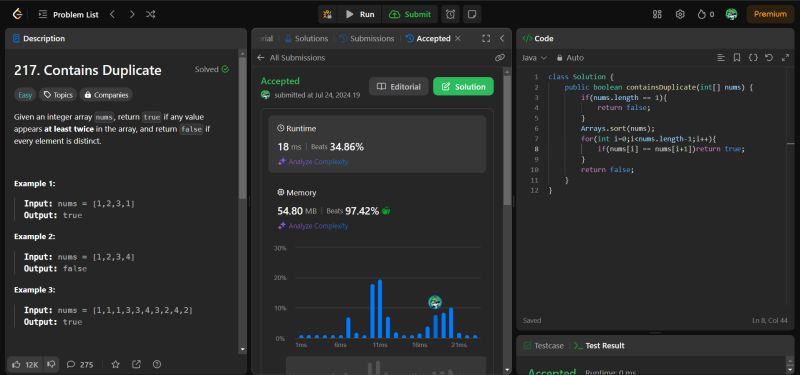The width and height of the screenshot is (800, 375).
Task: Click the shuffle random problem icon
Action: [151, 14]
